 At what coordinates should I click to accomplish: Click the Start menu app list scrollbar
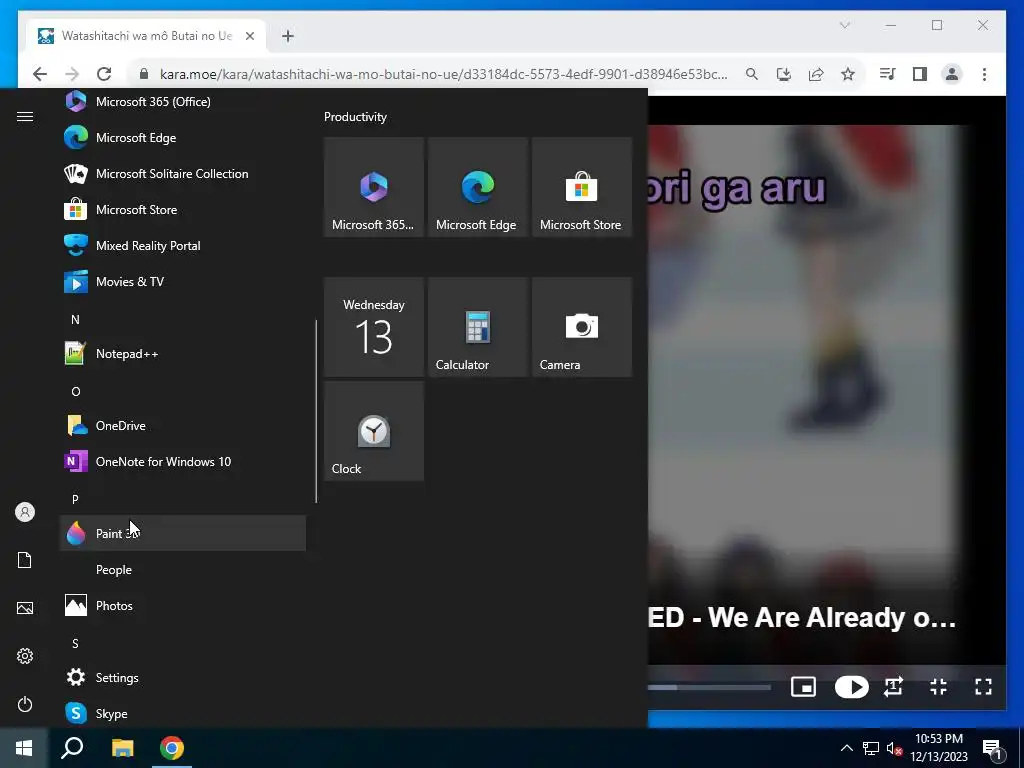[x=316, y=411]
